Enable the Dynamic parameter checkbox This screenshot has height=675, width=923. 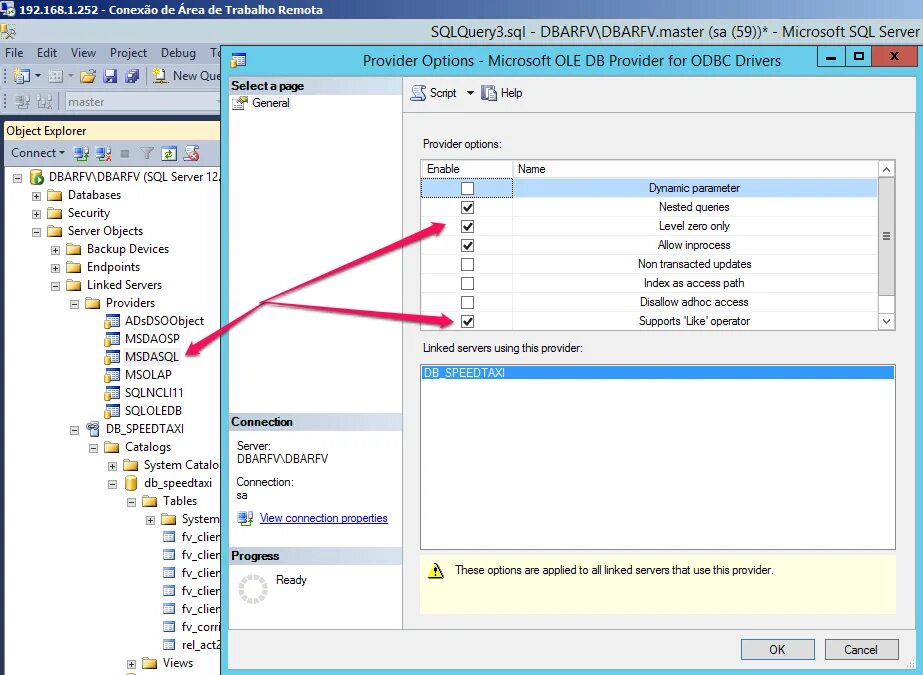point(467,188)
